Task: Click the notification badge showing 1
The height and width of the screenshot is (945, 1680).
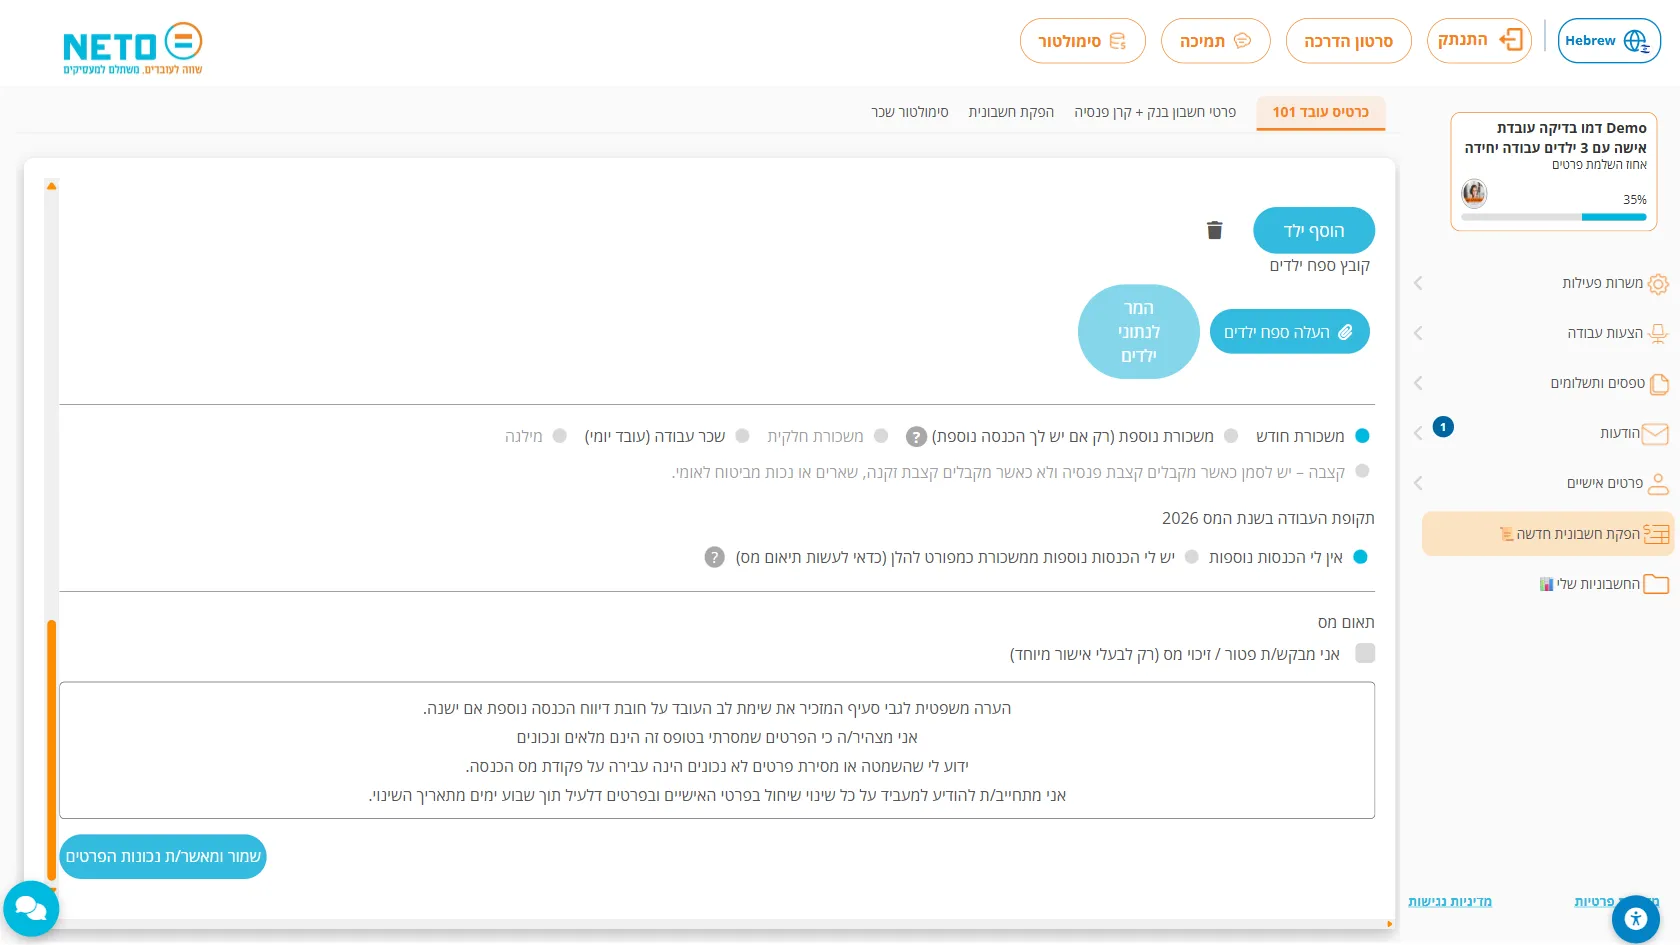Action: point(1443,427)
